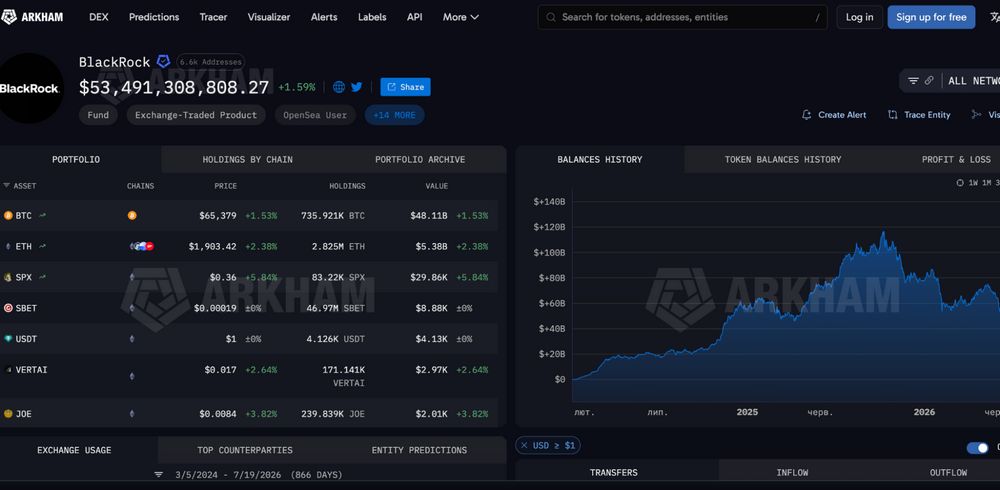Sort by the ASSET column header
This screenshot has width=1000, height=490.
tap(20, 186)
